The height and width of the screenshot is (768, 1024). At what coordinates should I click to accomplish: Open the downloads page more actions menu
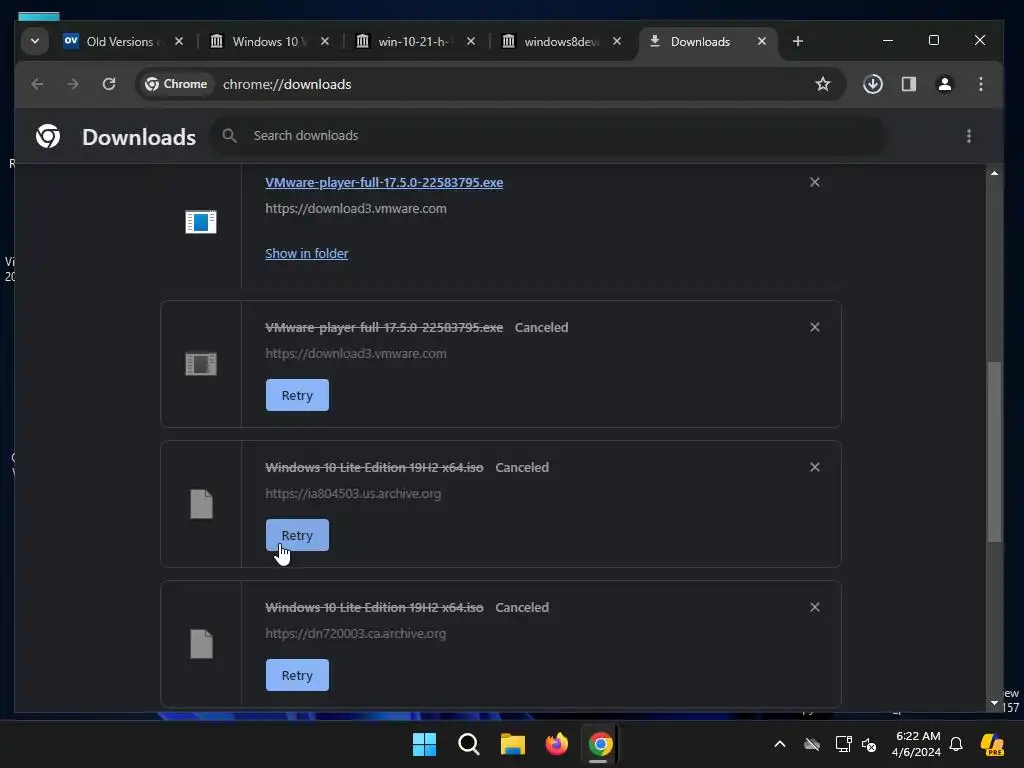tap(968, 136)
